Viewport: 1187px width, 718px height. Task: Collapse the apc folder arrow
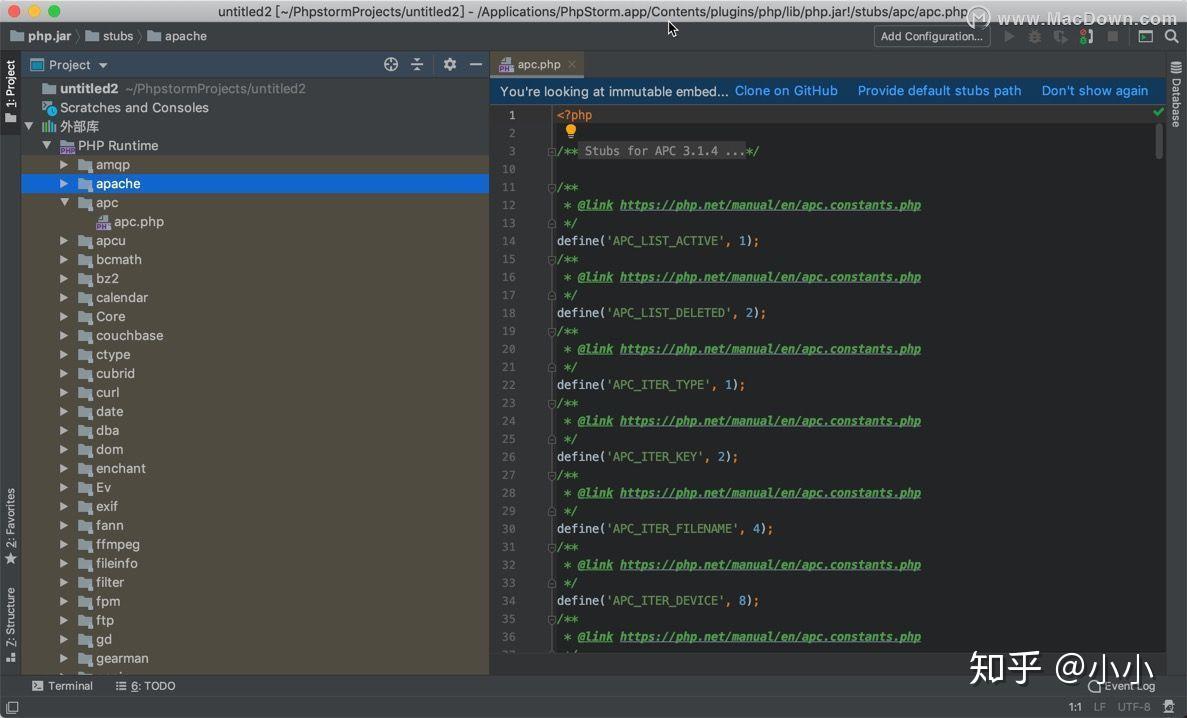click(x=64, y=202)
